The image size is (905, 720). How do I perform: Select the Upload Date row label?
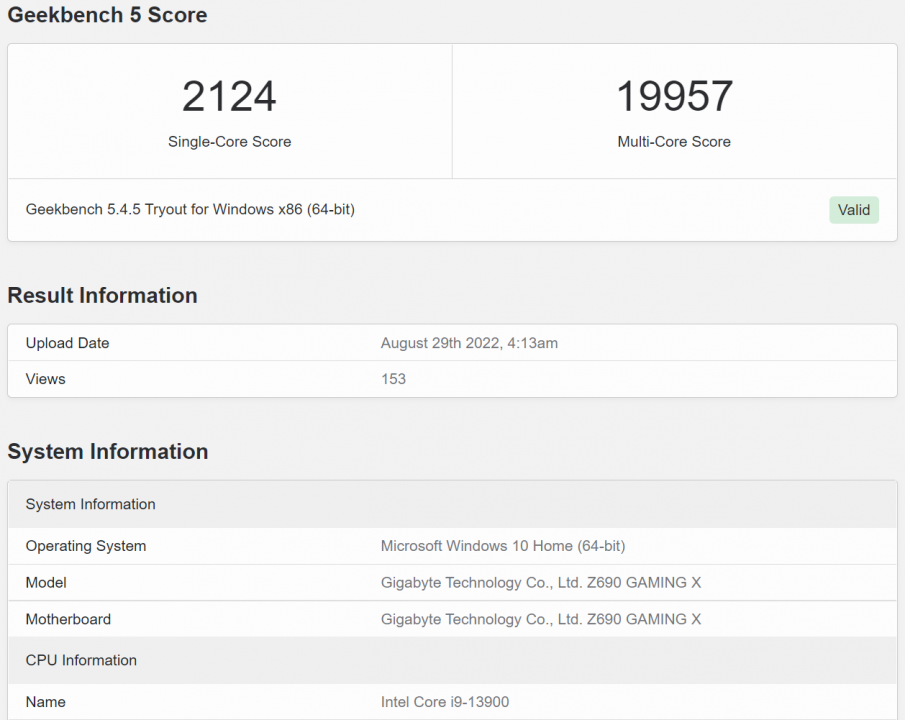click(67, 343)
